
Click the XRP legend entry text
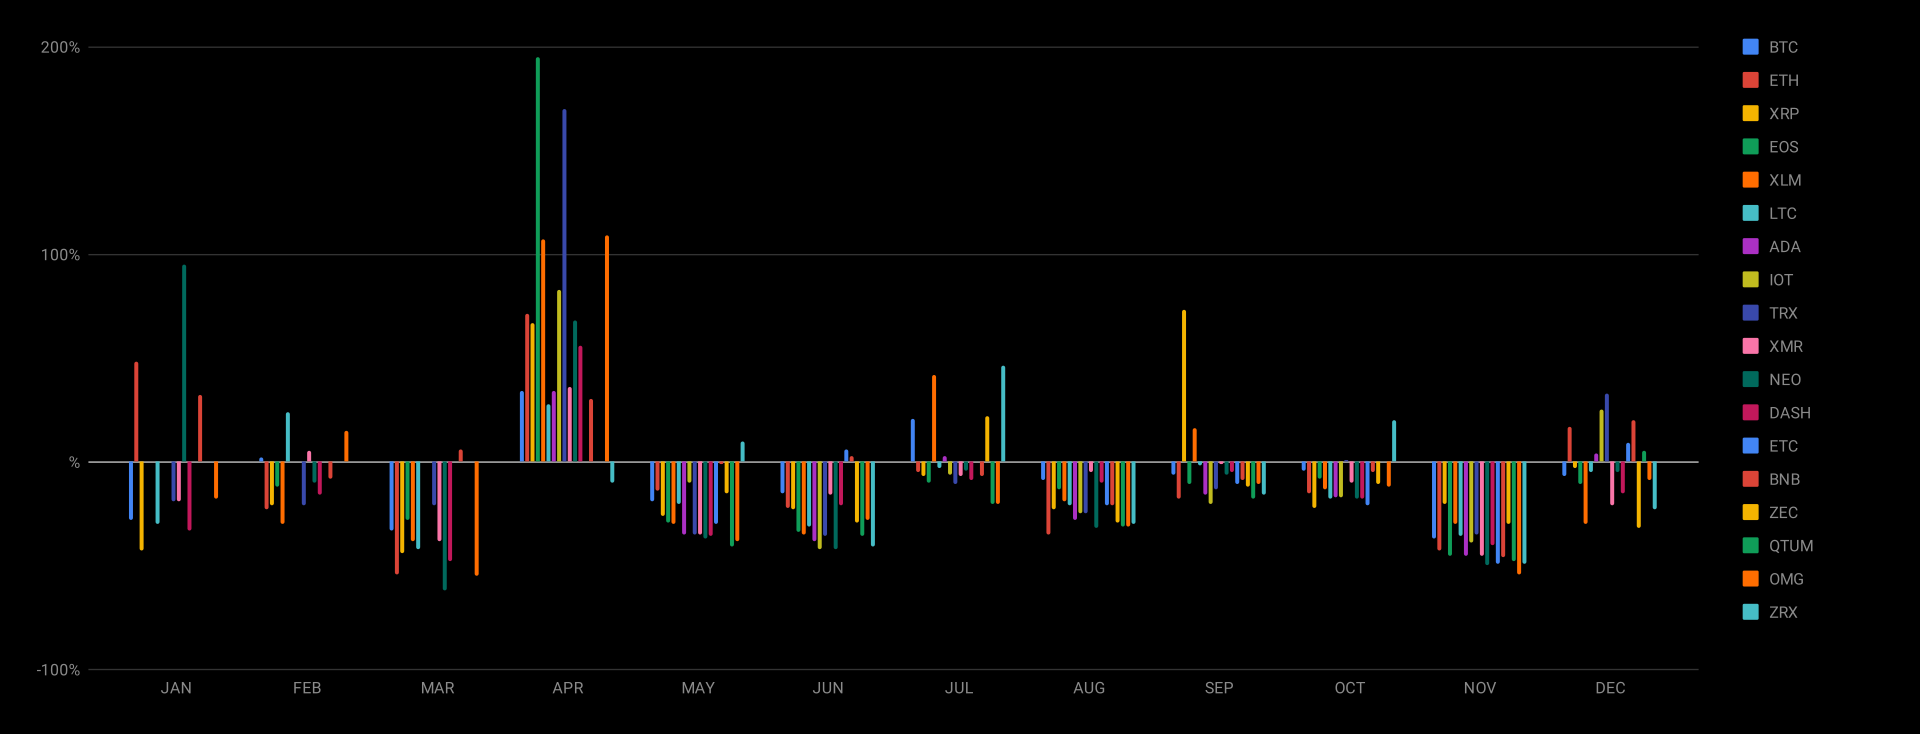pyautogui.click(x=1783, y=114)
